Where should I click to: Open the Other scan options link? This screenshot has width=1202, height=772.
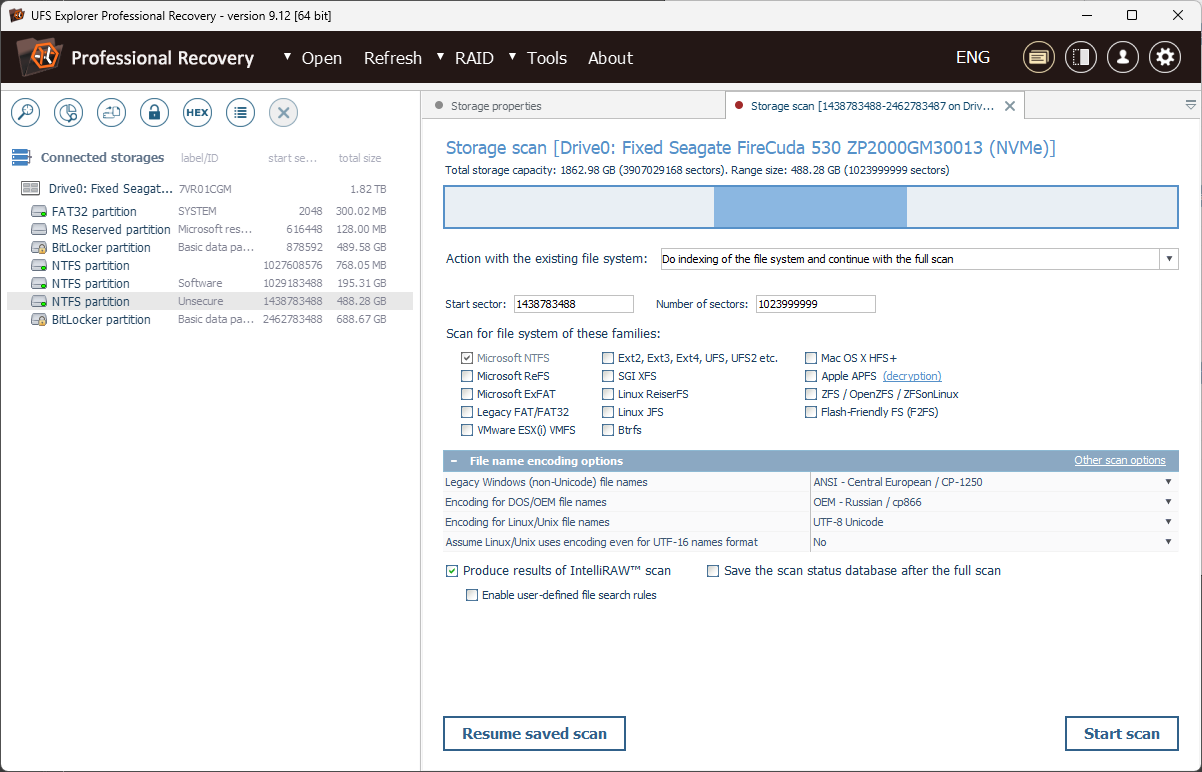[1119, 460]
